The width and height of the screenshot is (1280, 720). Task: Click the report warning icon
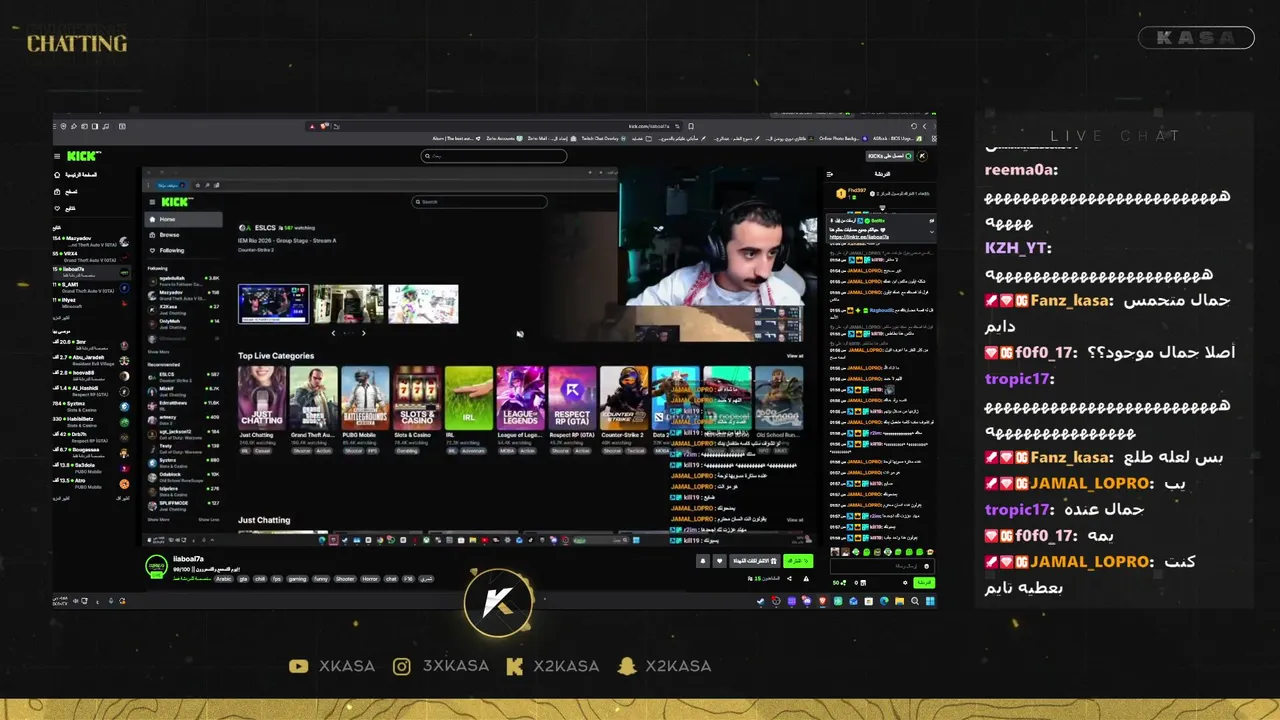click(x=807, y=578)
